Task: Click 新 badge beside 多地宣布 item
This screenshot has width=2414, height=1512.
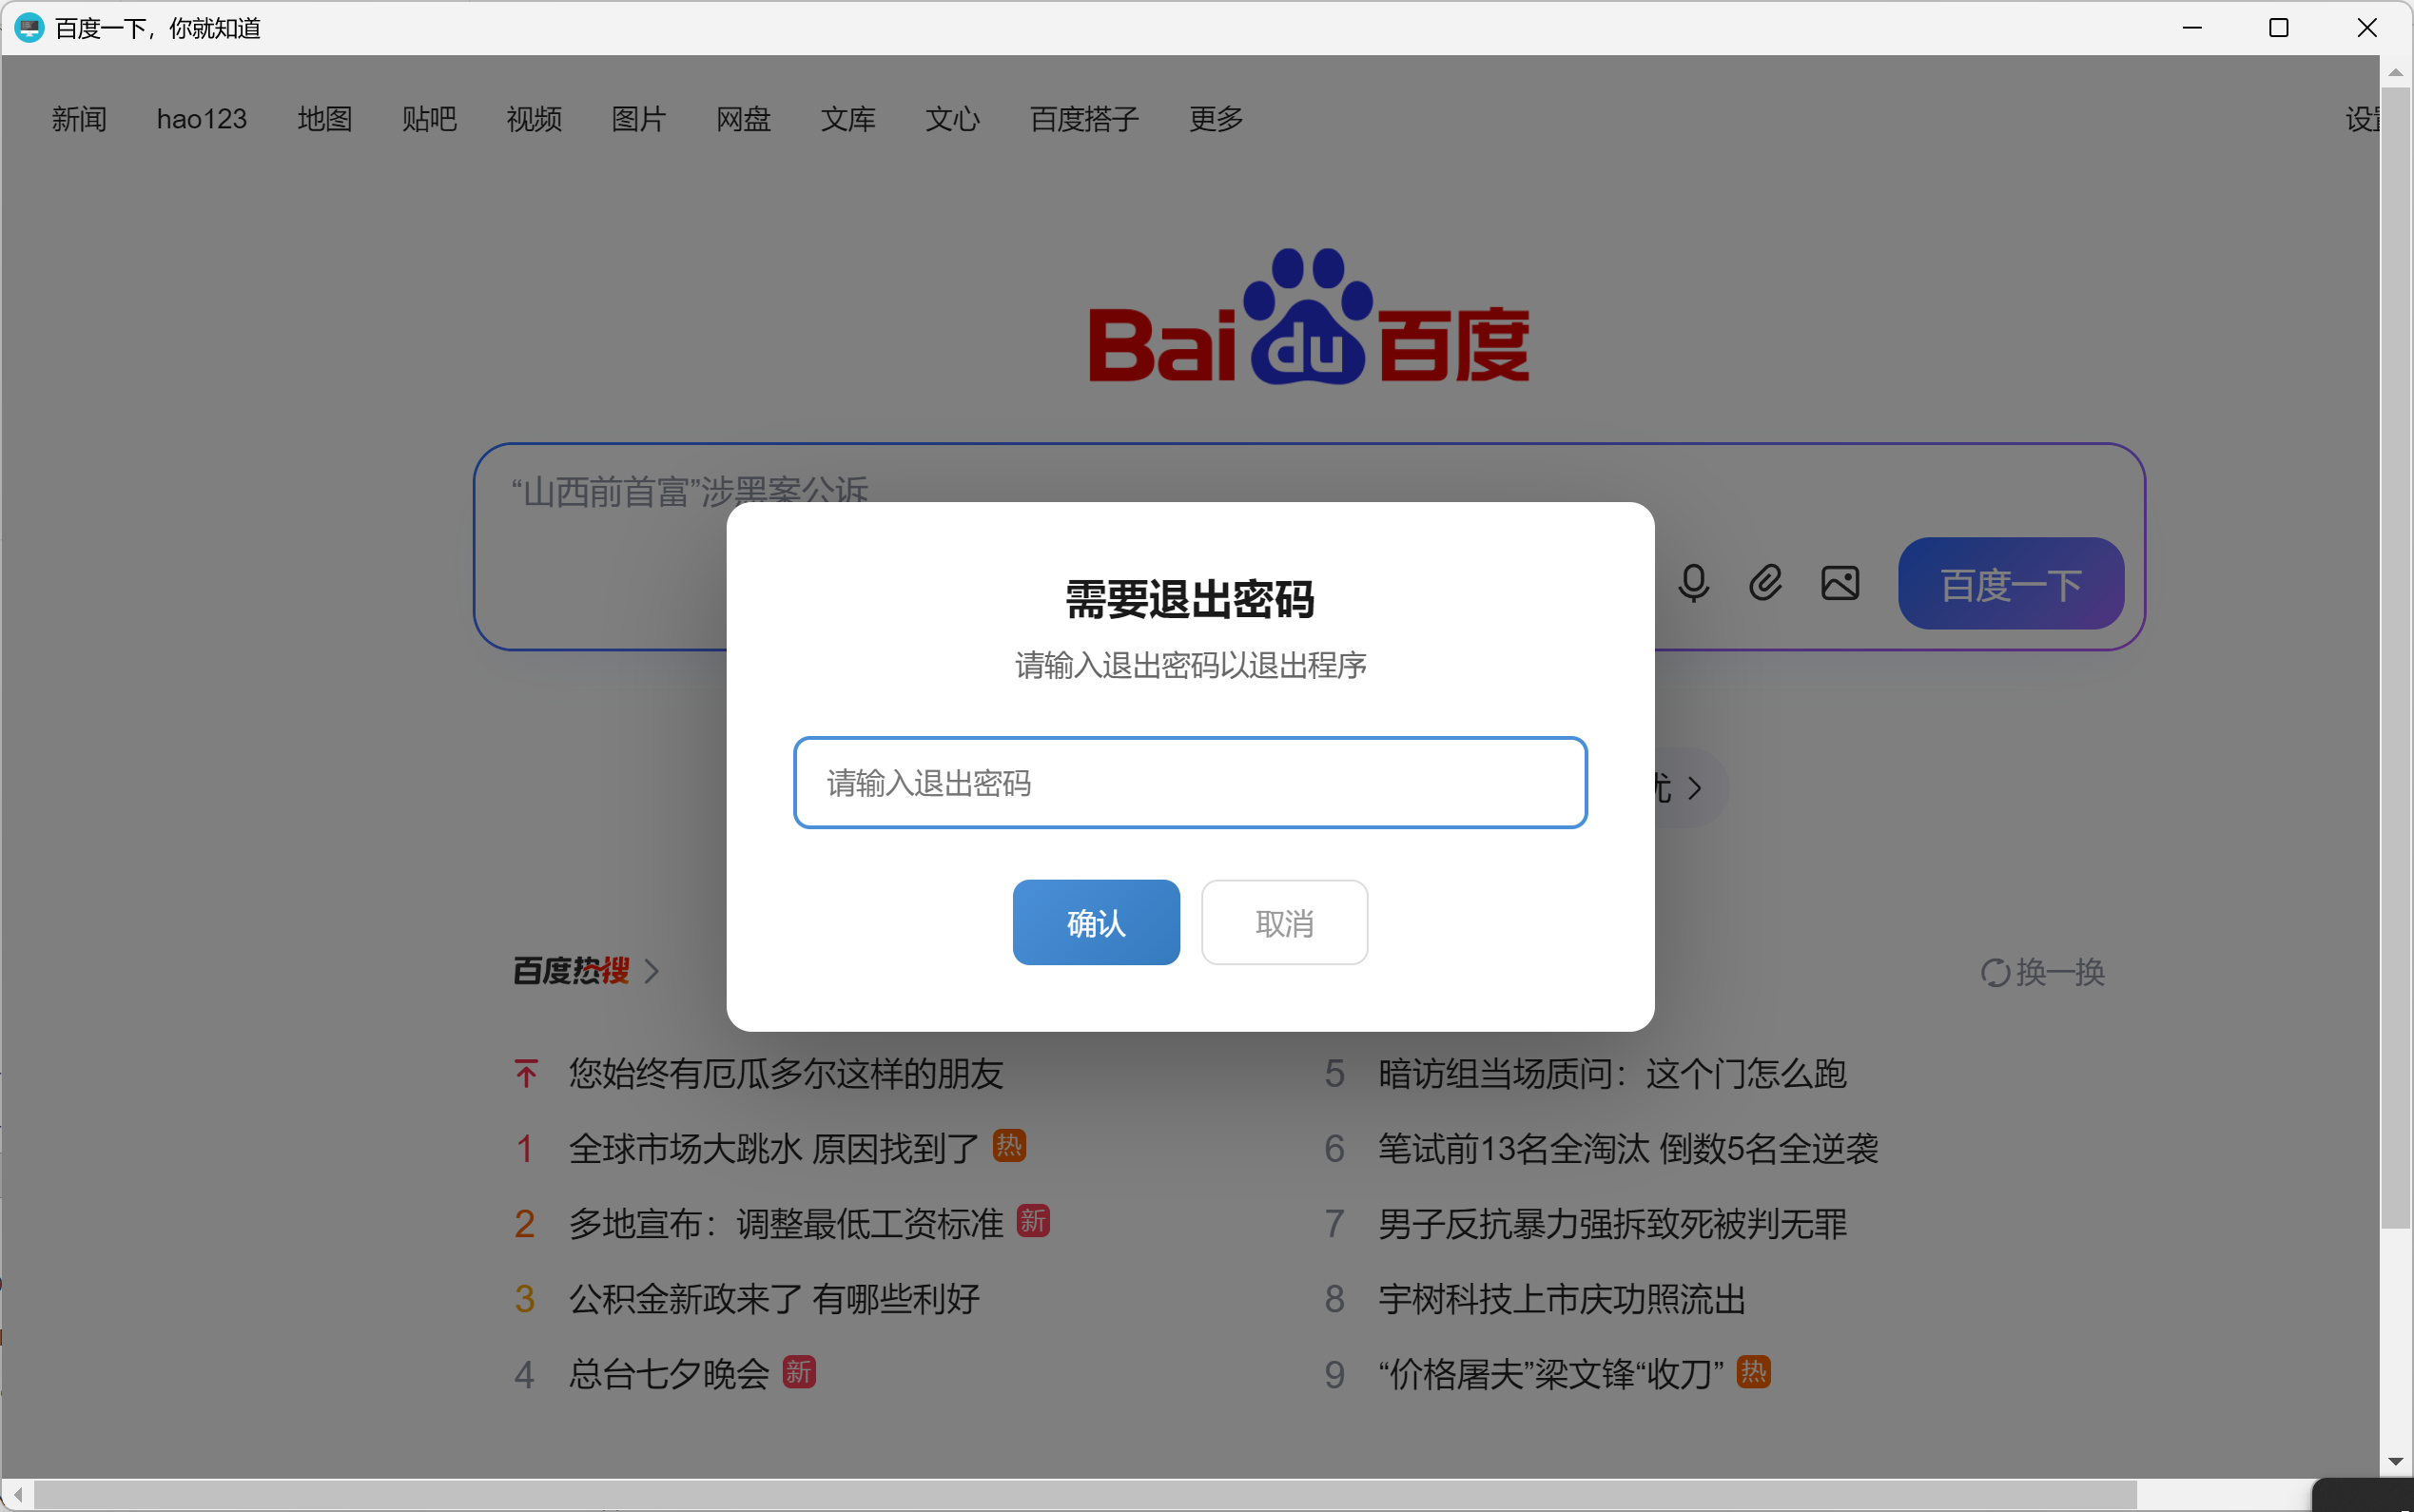Action: coord(1033,1221)
